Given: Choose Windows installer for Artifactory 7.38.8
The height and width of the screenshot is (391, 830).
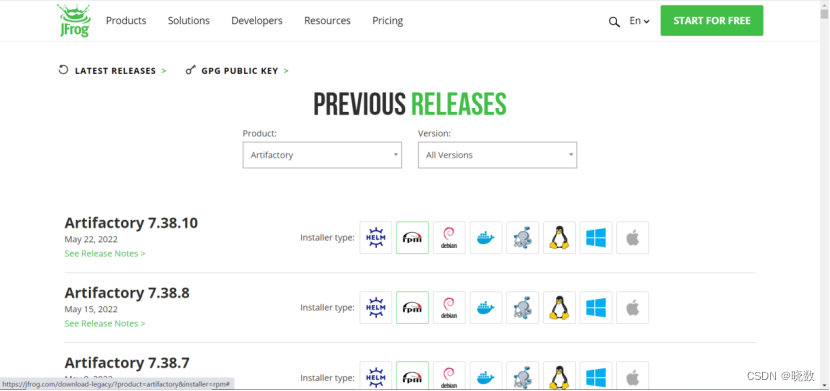Looking at the screenshot, I should click(x=596, y=307).
